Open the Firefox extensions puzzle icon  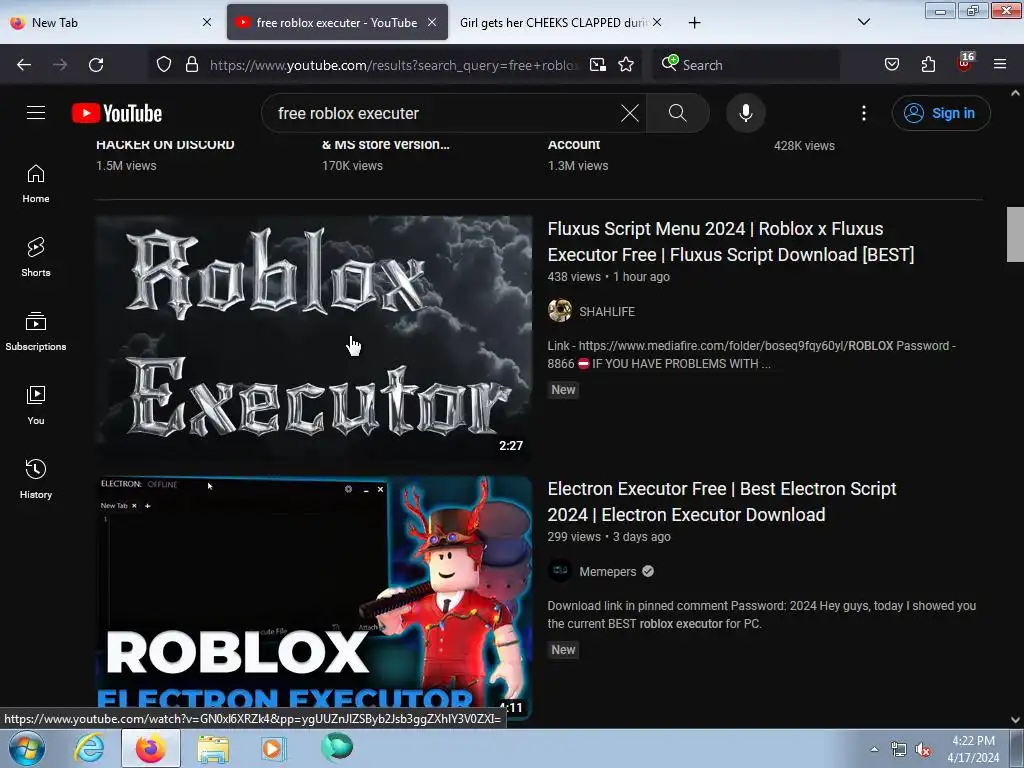pyautogui.click(x=928, y=65)
